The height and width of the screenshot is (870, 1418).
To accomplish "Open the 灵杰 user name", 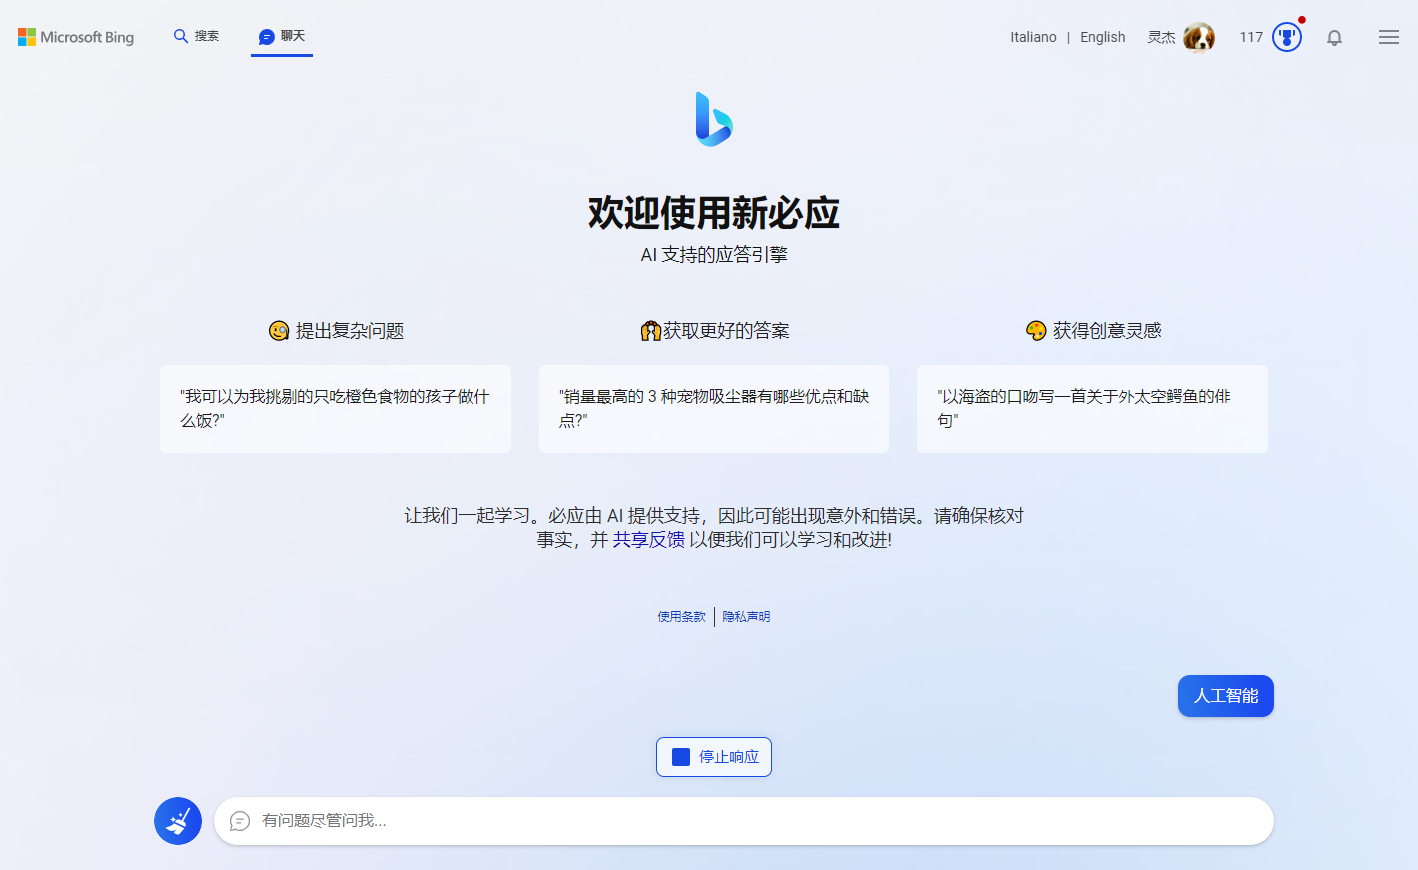I will tap(1161, 37).
